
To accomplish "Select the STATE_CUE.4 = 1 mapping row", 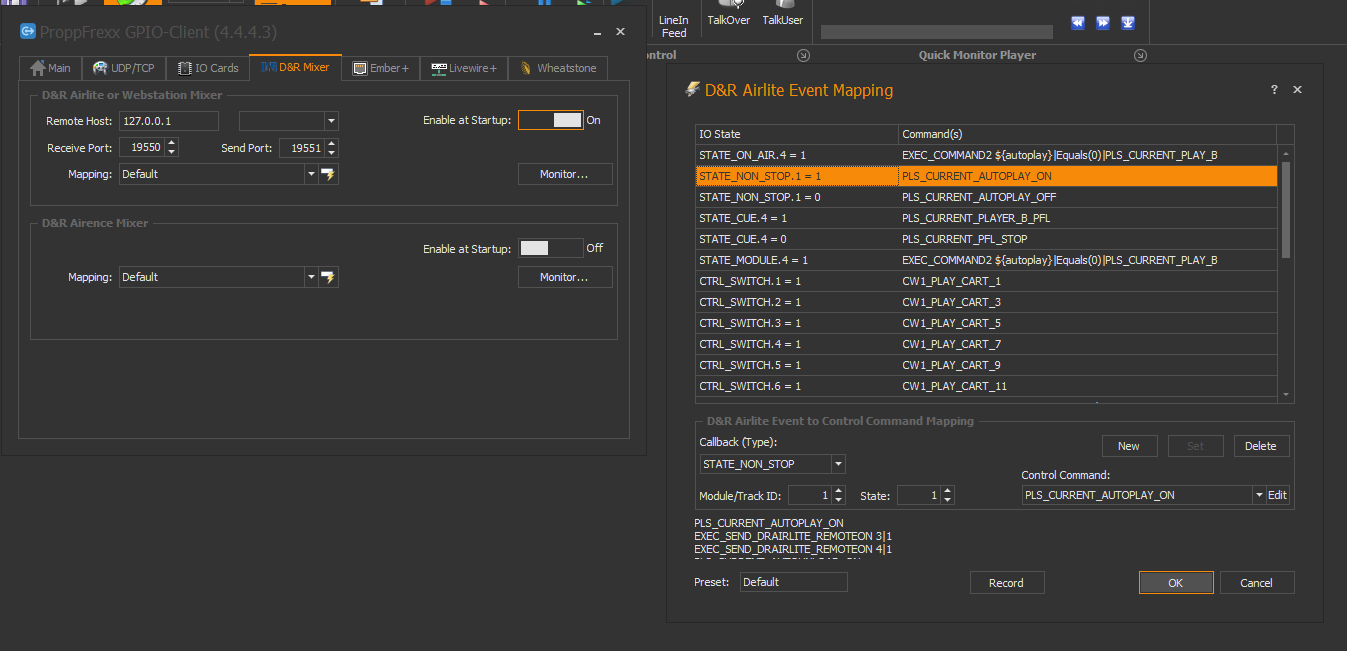I will click(x=796, y=218).
